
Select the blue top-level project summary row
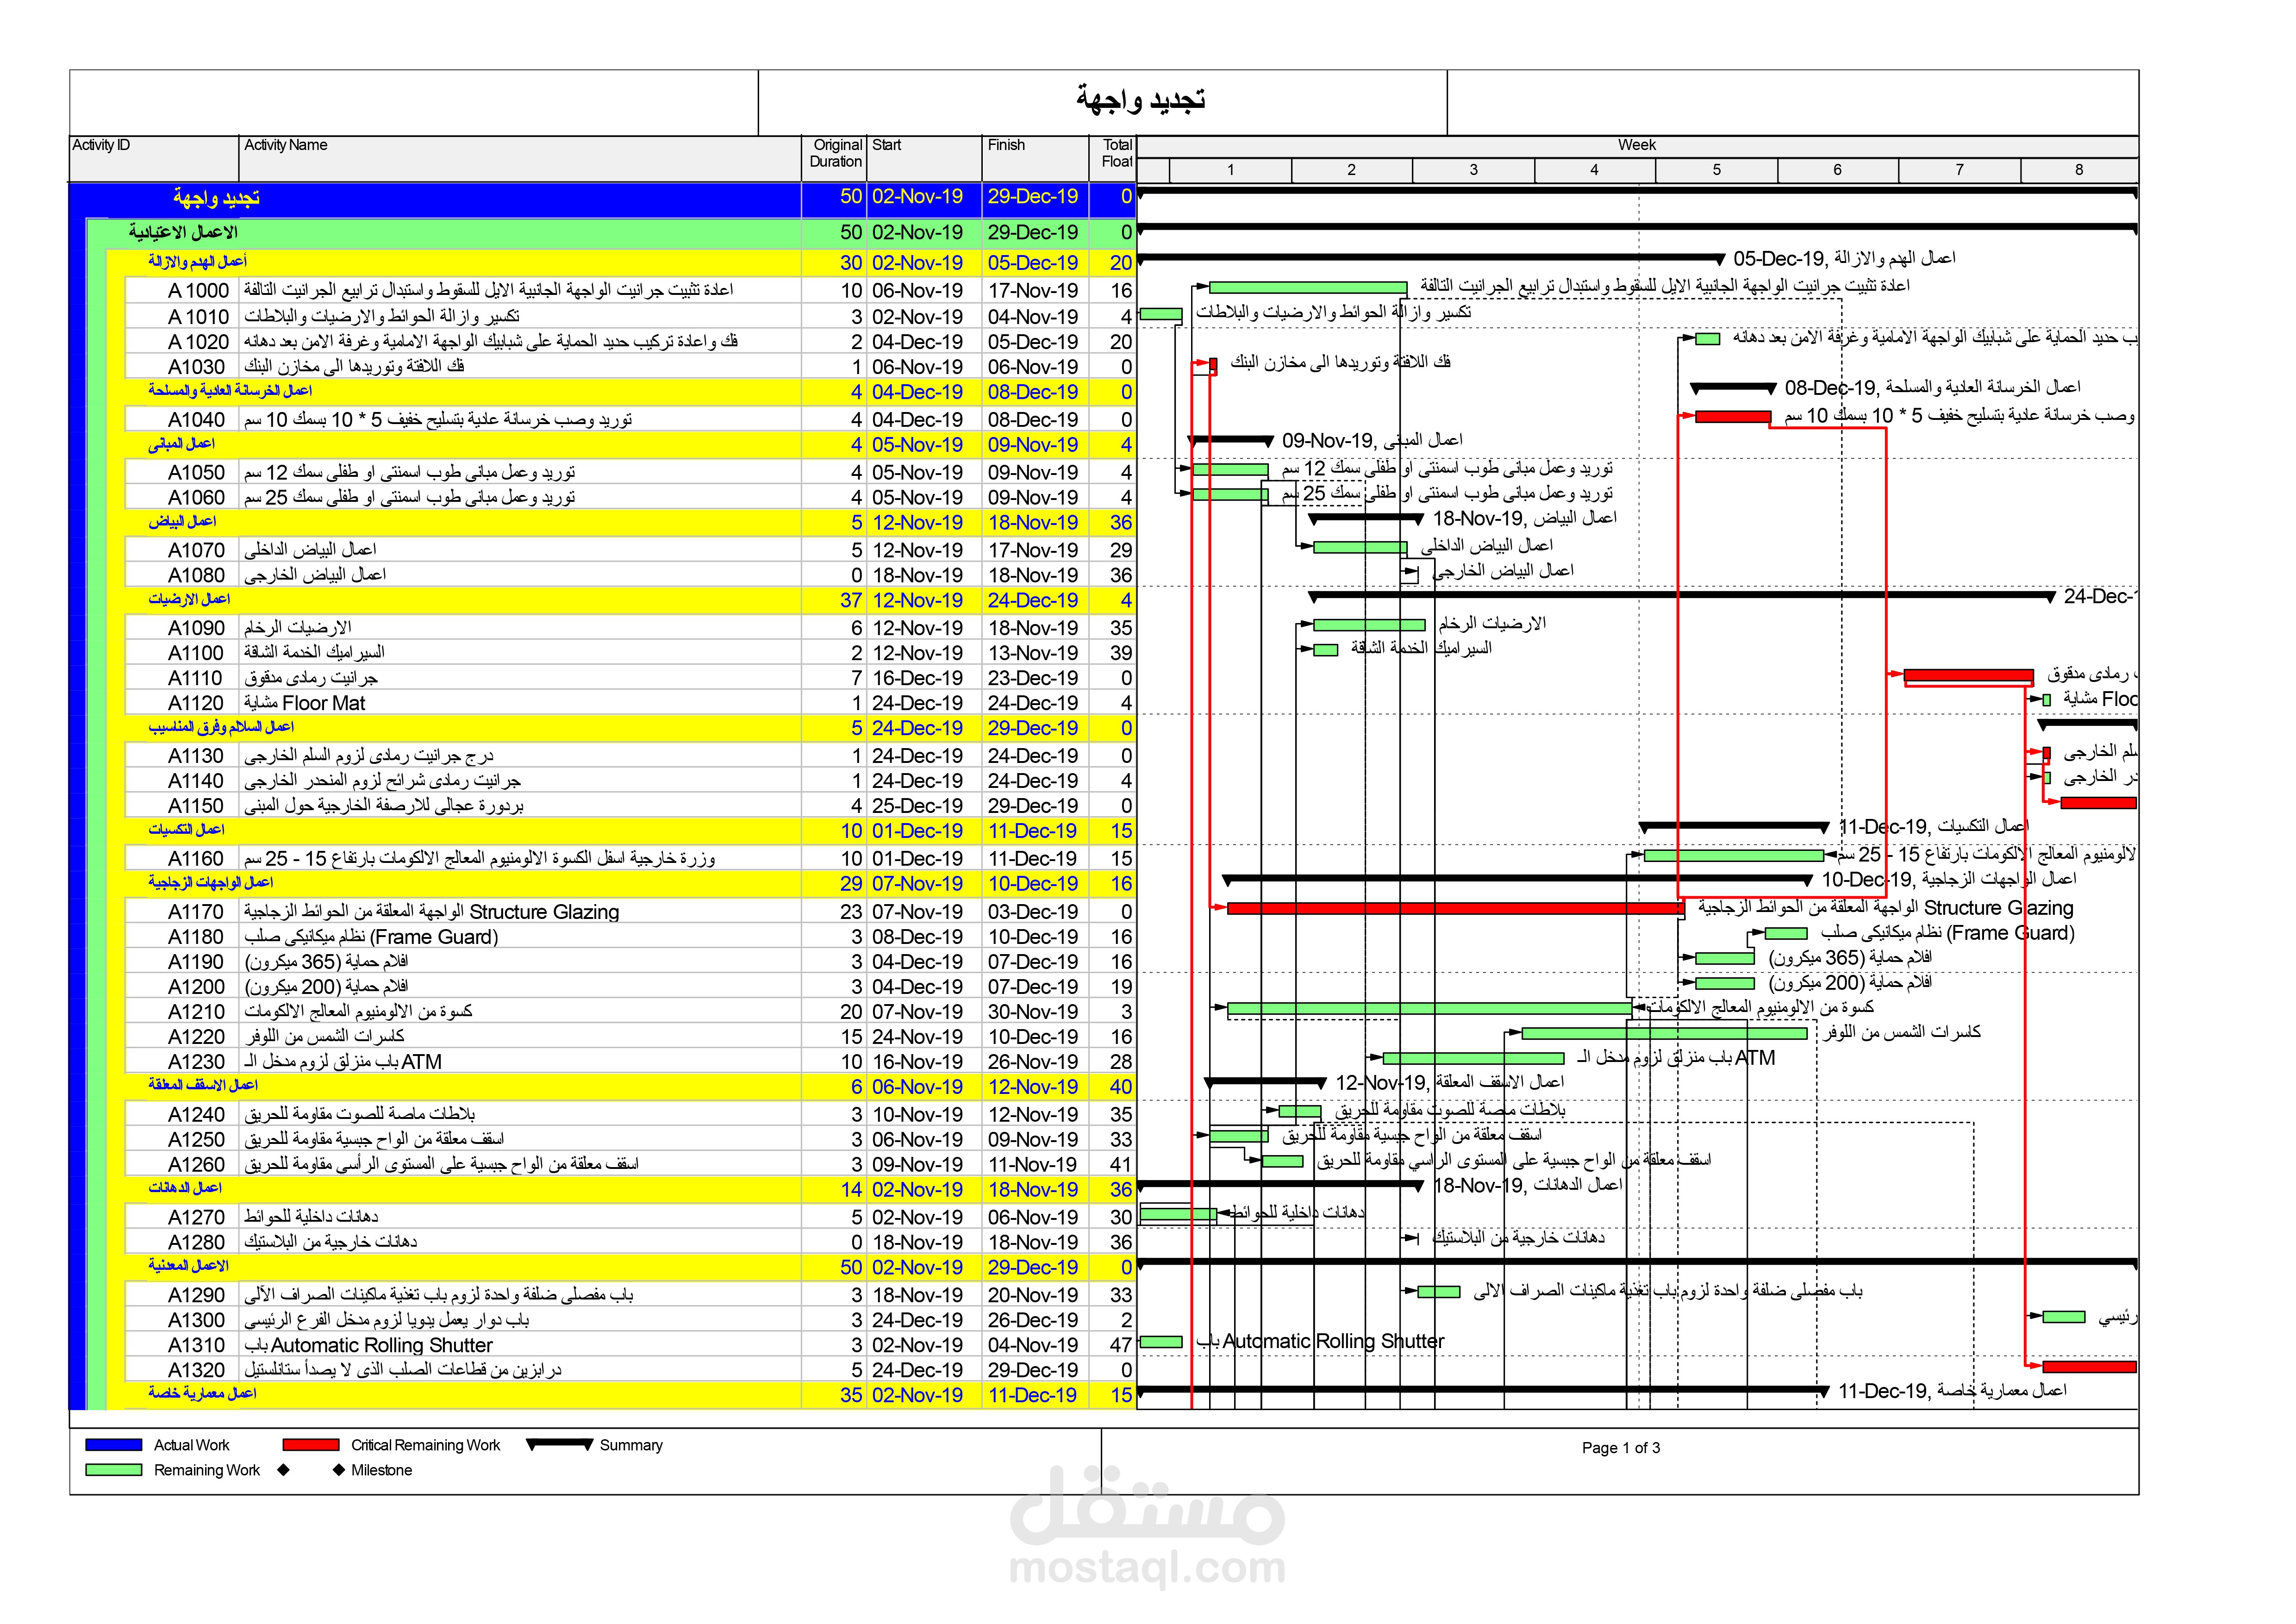click(x=216, y=197)
